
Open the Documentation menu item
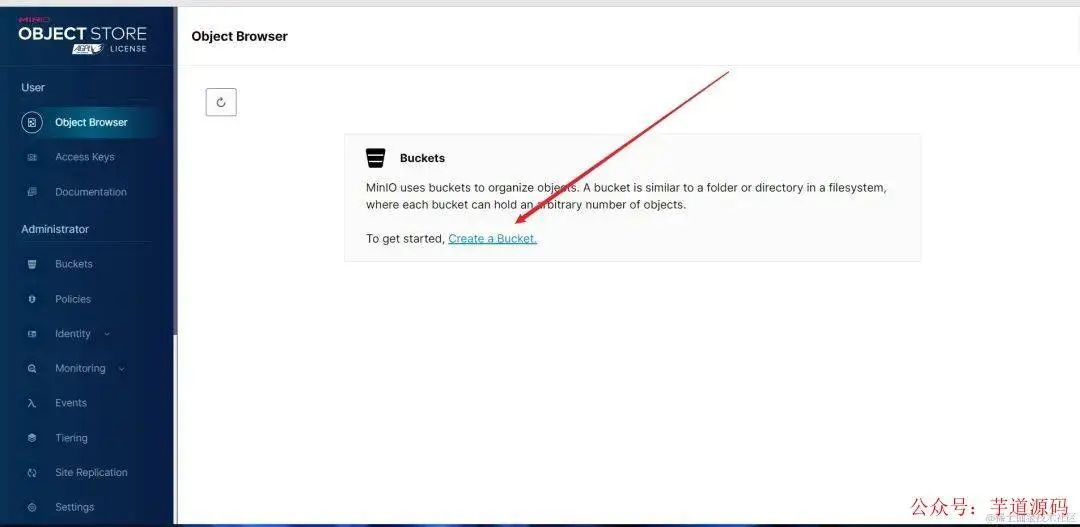click(x=91, y=192)
